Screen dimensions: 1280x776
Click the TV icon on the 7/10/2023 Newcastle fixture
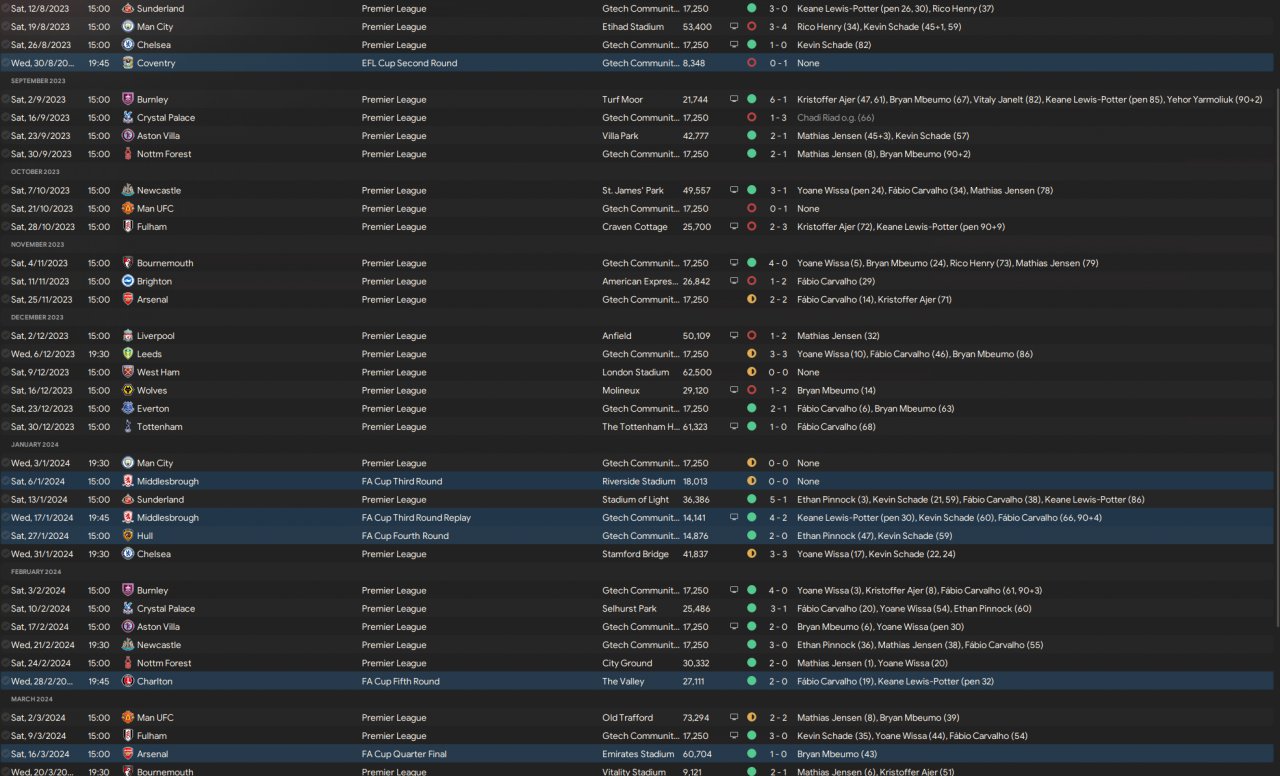734,190
